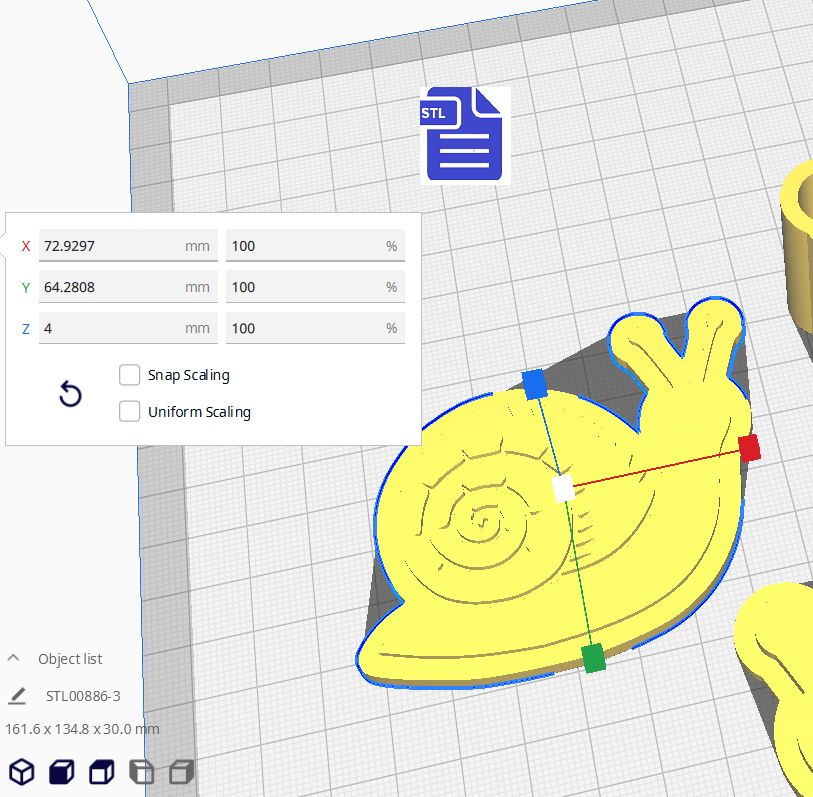Click the red scale handle on the model
The height and width of the screenshot is (797, 813).
(750, 449)
